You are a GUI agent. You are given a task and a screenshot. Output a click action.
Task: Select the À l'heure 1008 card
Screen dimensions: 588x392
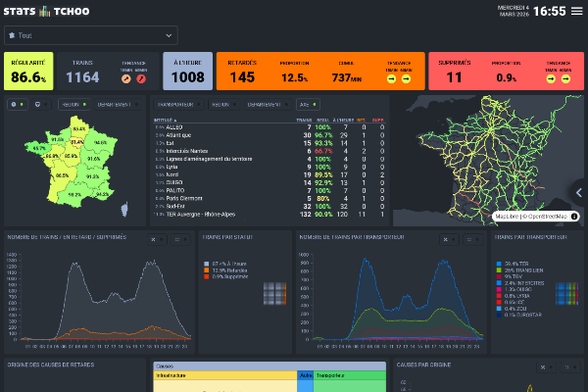pos(188,71)
